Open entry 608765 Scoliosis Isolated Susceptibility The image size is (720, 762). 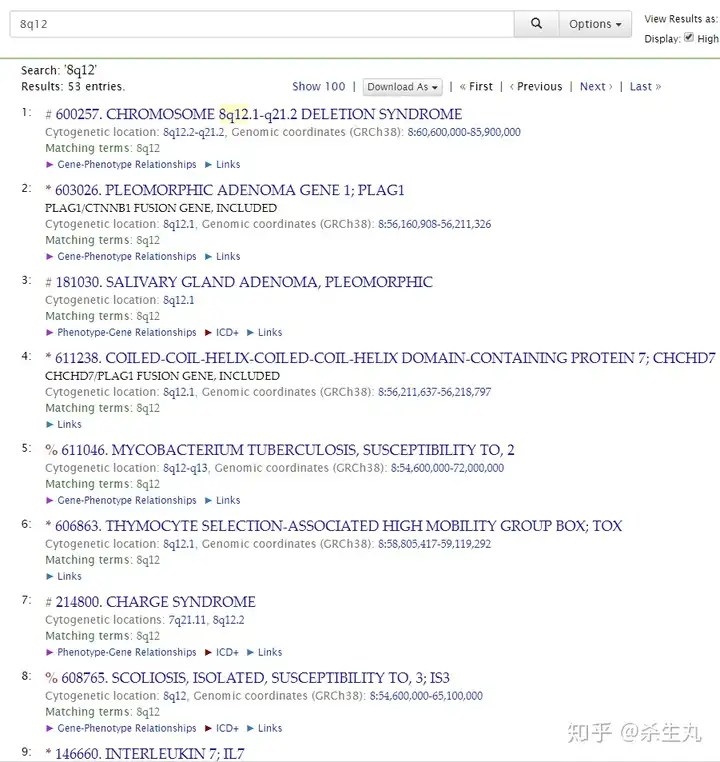point(255,677)
